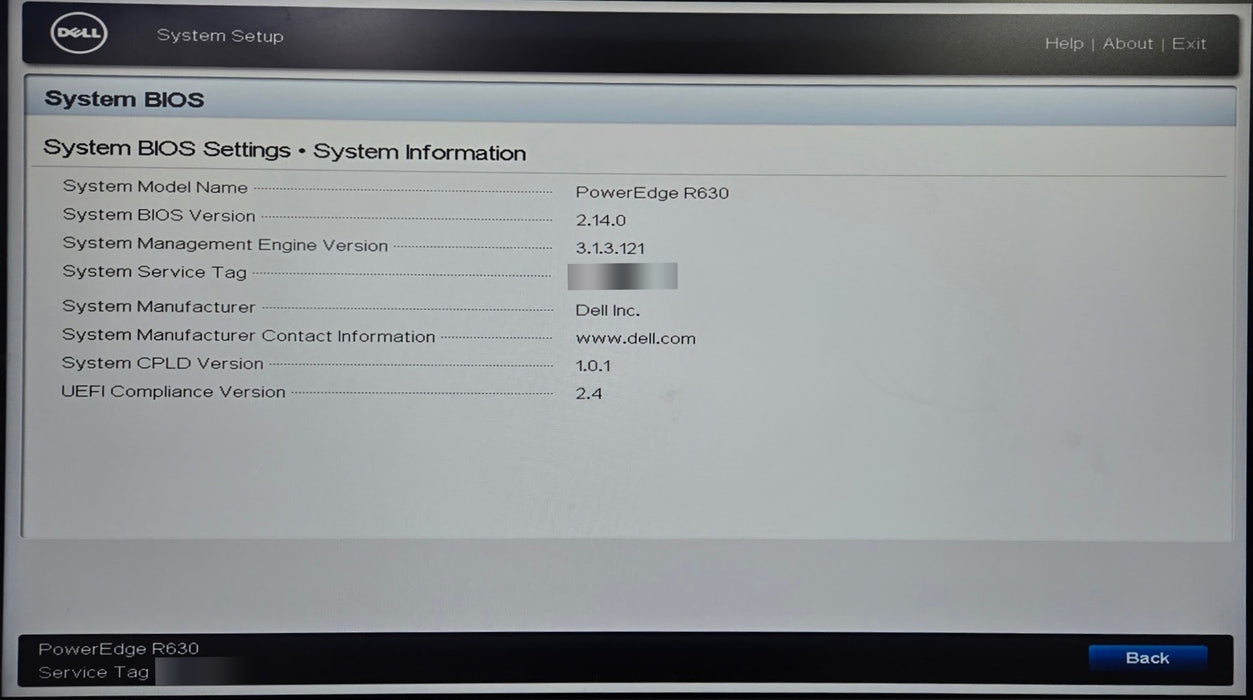The image size is (1253, 700).
Task: Click the footer Service Tag label
Action: tap(94, 673)
